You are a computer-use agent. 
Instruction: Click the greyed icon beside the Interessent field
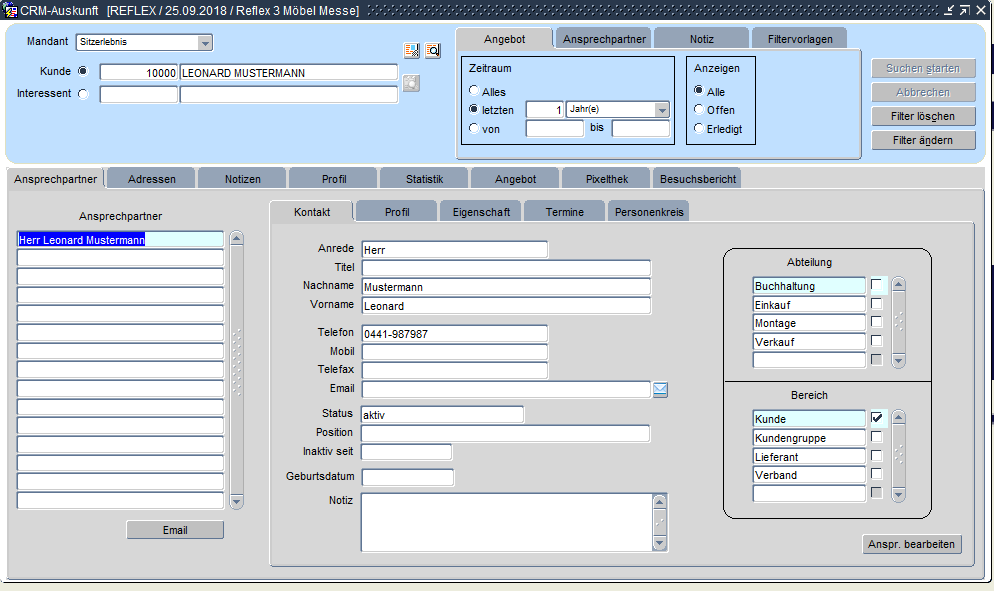[x=411, y=83]
